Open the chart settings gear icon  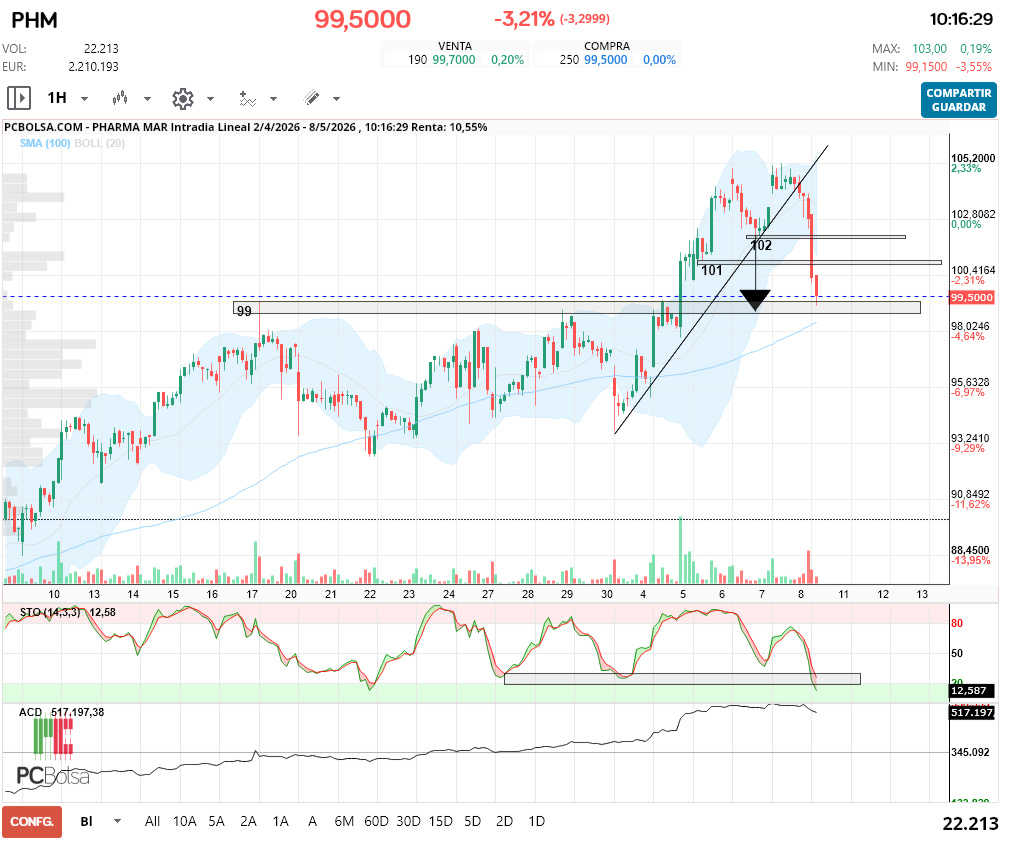pos(183,98)
